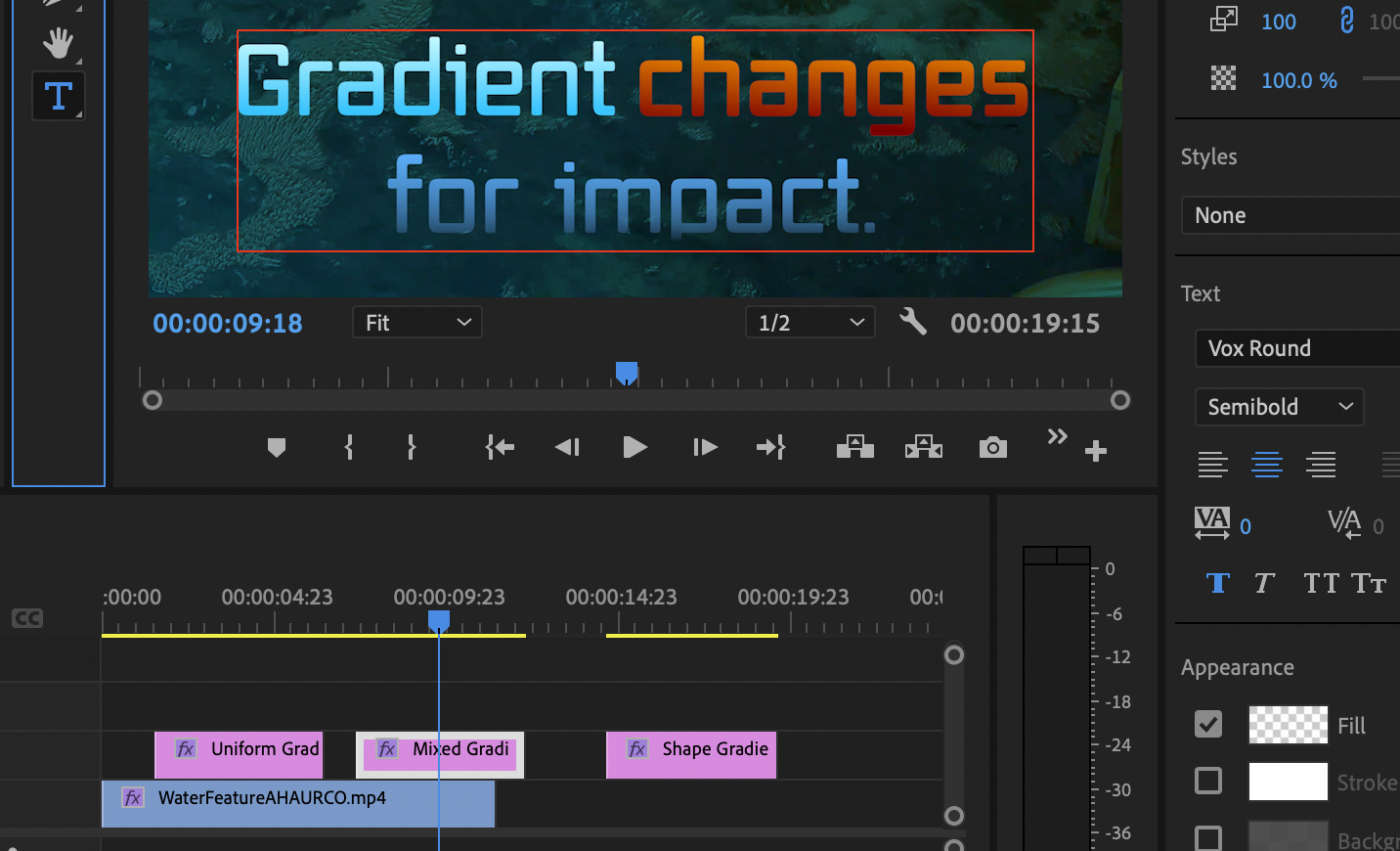Open the 1/2 playback resolution dropdown
Viewport: 1400px width, 851px height.
click(810, 323)
